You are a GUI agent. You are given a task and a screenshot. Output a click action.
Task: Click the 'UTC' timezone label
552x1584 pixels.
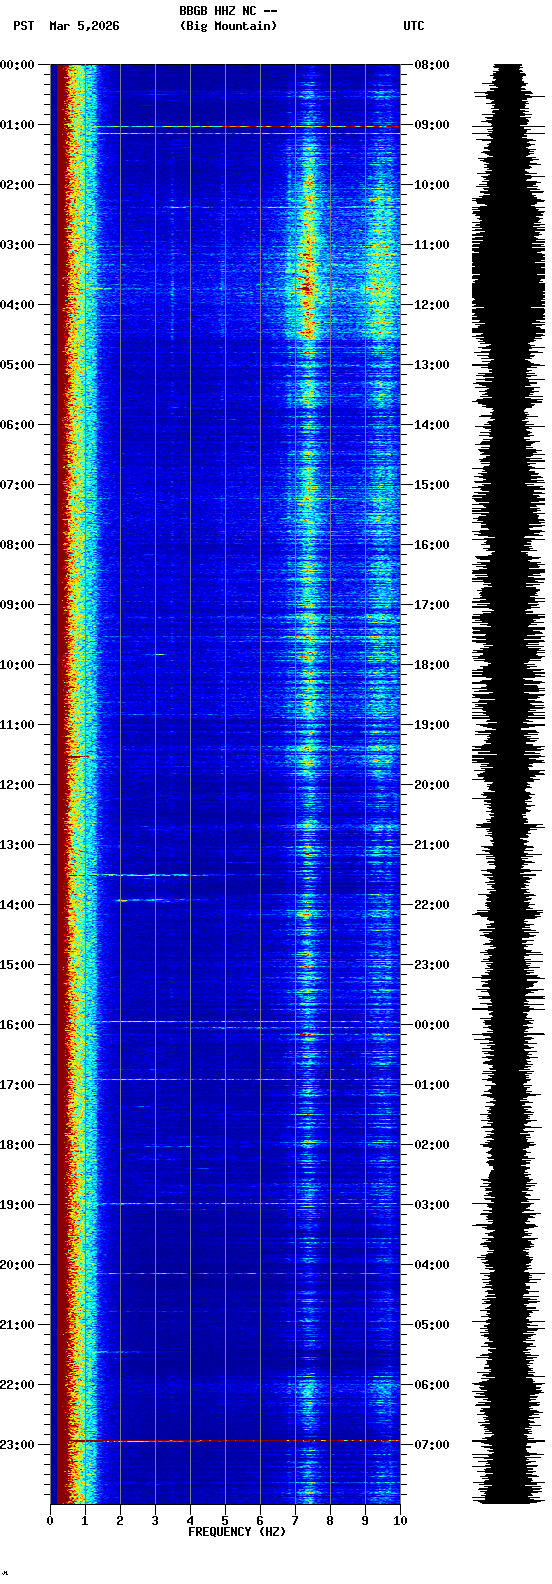414,26
